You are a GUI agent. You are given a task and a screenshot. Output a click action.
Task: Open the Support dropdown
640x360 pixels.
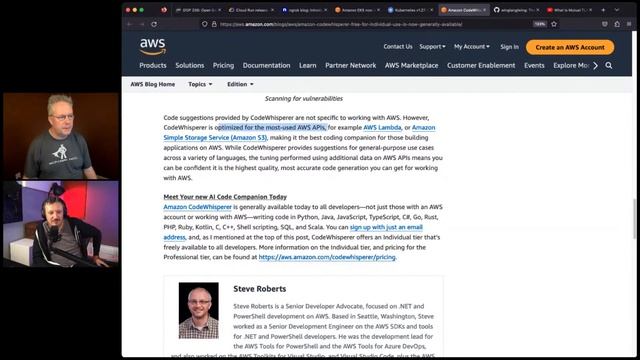(432, 47)
